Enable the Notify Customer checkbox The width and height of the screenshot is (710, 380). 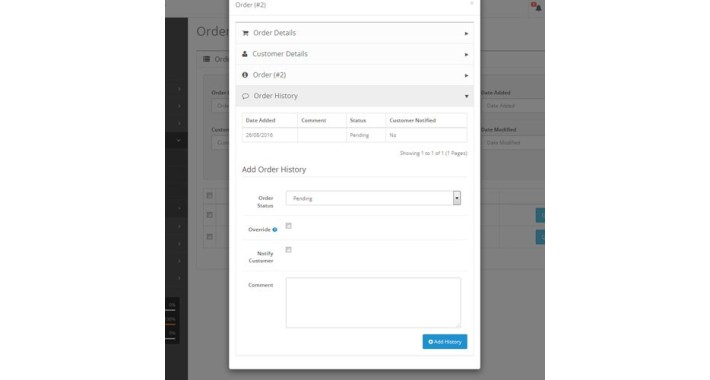pos(288,250)
